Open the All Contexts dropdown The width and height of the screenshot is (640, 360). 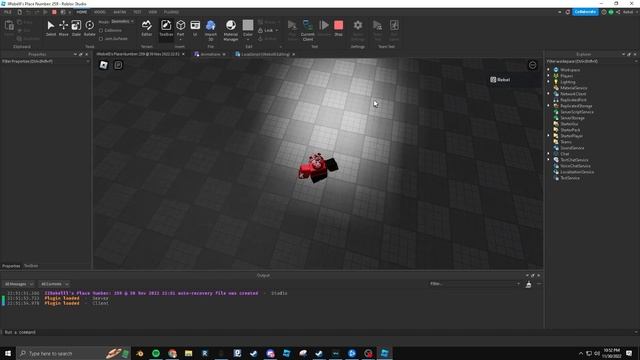(x=54, y=284)
